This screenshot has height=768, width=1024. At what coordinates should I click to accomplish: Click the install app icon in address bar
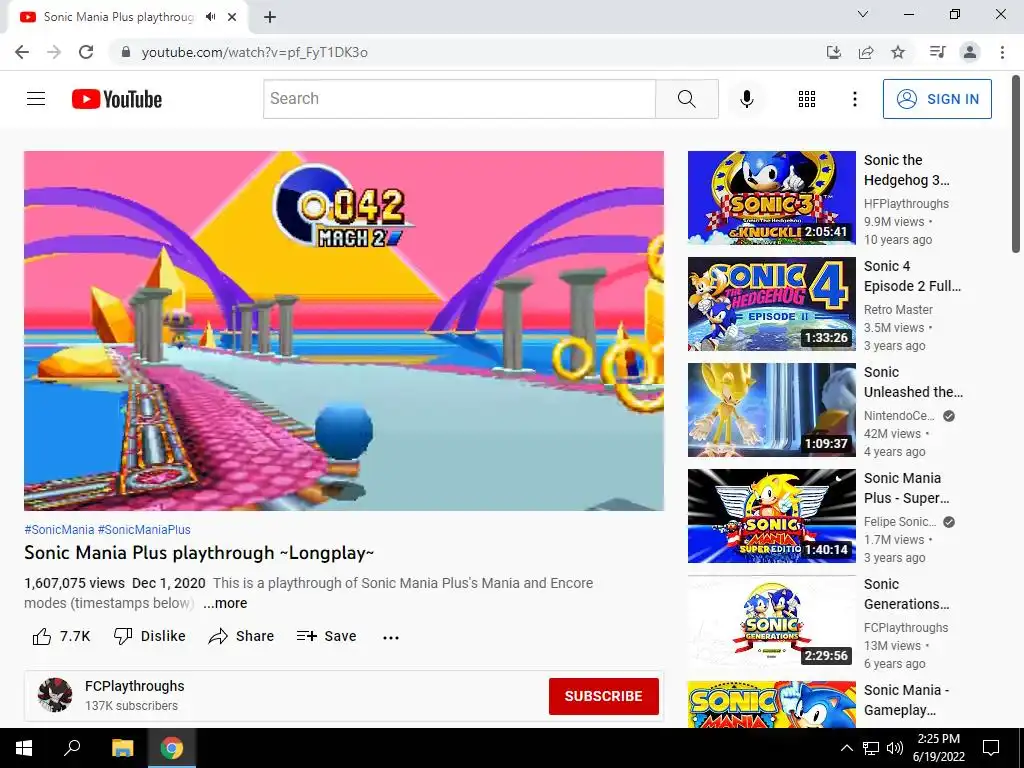pos(833,52)
